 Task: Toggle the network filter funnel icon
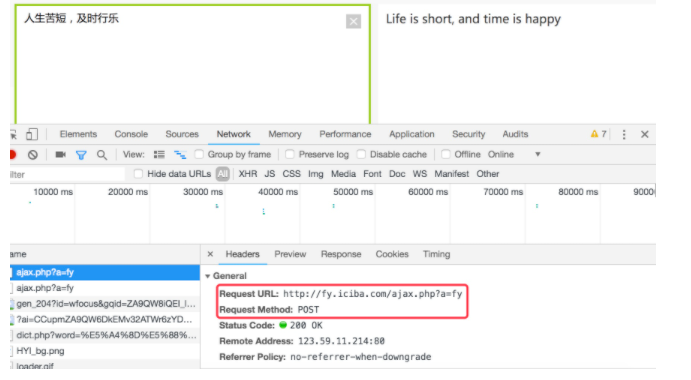81,155
